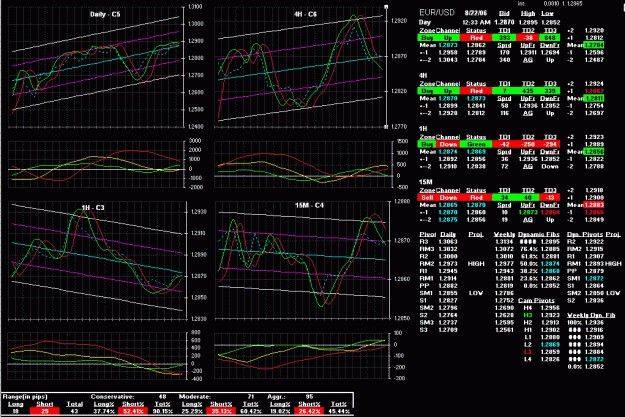The height and width of the screenshot is (417, 625).
Task: Select the High header beside Bid
Action: point(528,14)
